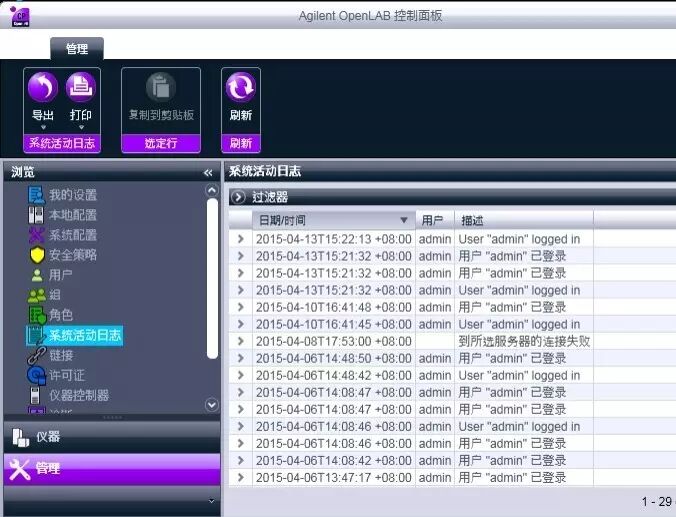
Task: Expand the row 2015-04-06T14:48:50
Action: (241, 358)
